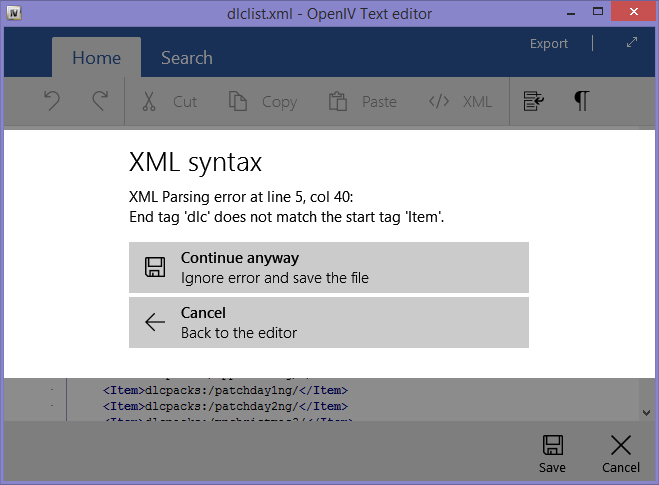
Task: Click the Redo arrow icon
Action: [99, 101]
